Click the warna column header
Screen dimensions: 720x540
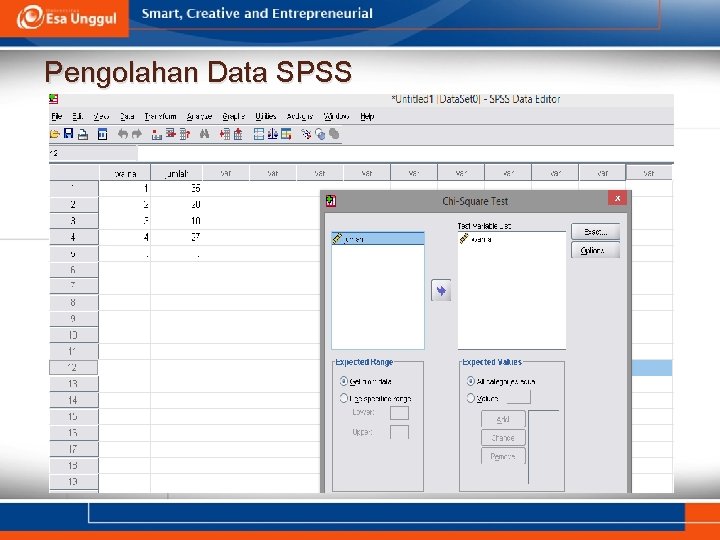(125, 173)
